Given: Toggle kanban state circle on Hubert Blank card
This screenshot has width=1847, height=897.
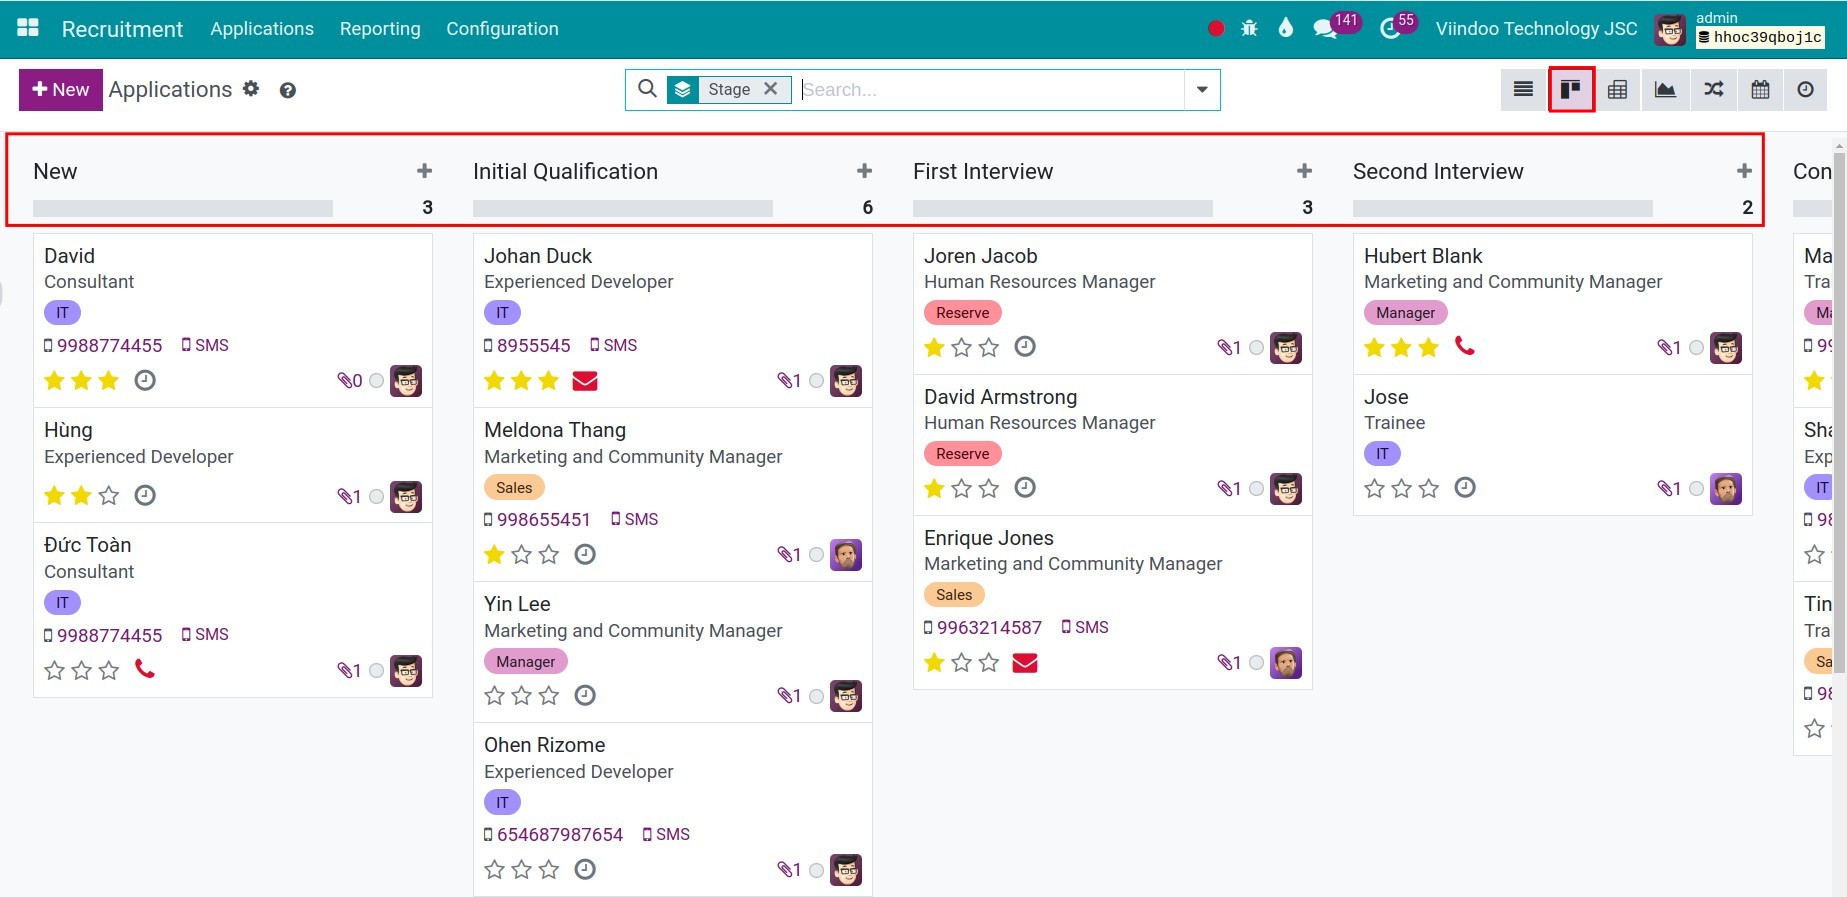Looking at the screenshot, I should [x=1696, y=348].
